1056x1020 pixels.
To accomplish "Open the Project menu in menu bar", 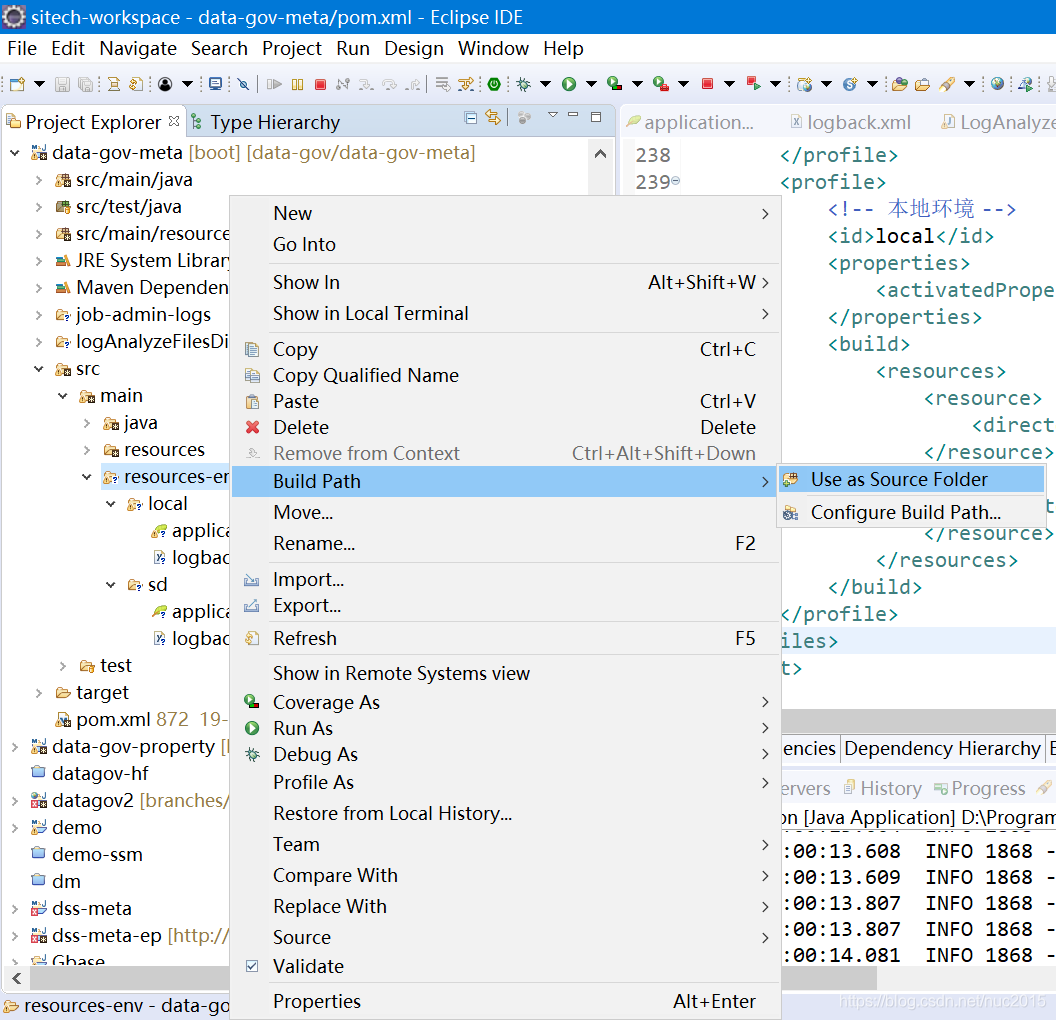I will [x=292, y=48].
